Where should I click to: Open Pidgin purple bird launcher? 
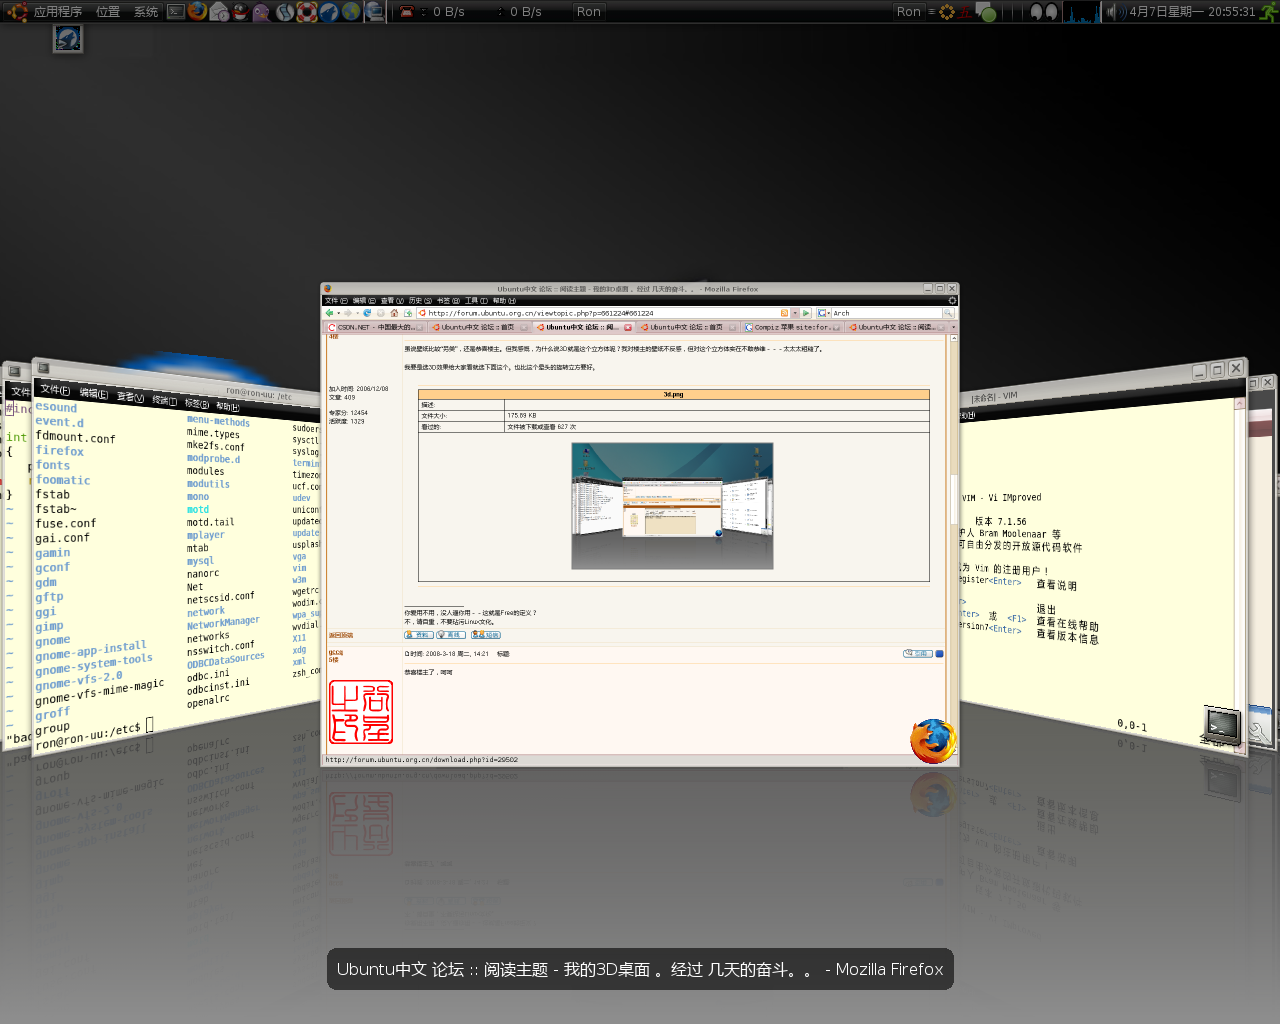261,12
